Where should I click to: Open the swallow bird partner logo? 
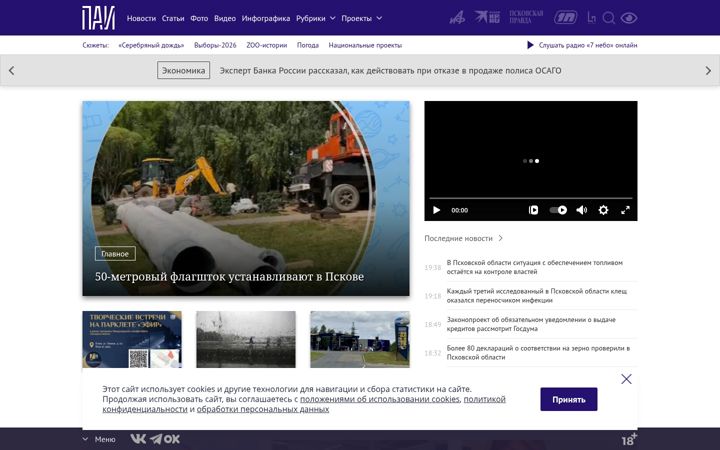coord(487,17)
